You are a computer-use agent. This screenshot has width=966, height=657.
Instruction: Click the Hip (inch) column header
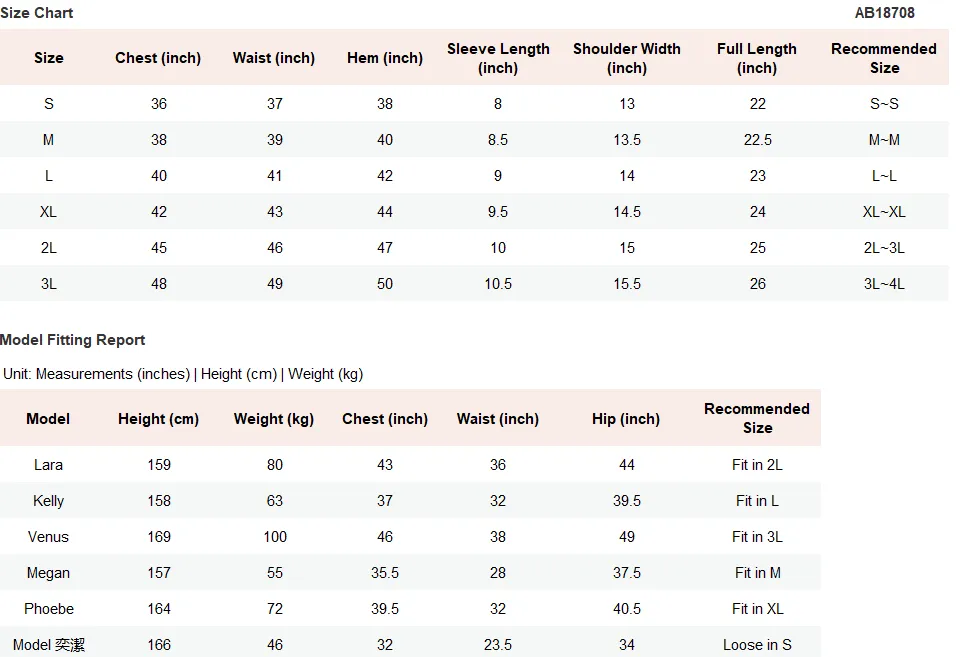click(626, 419)
